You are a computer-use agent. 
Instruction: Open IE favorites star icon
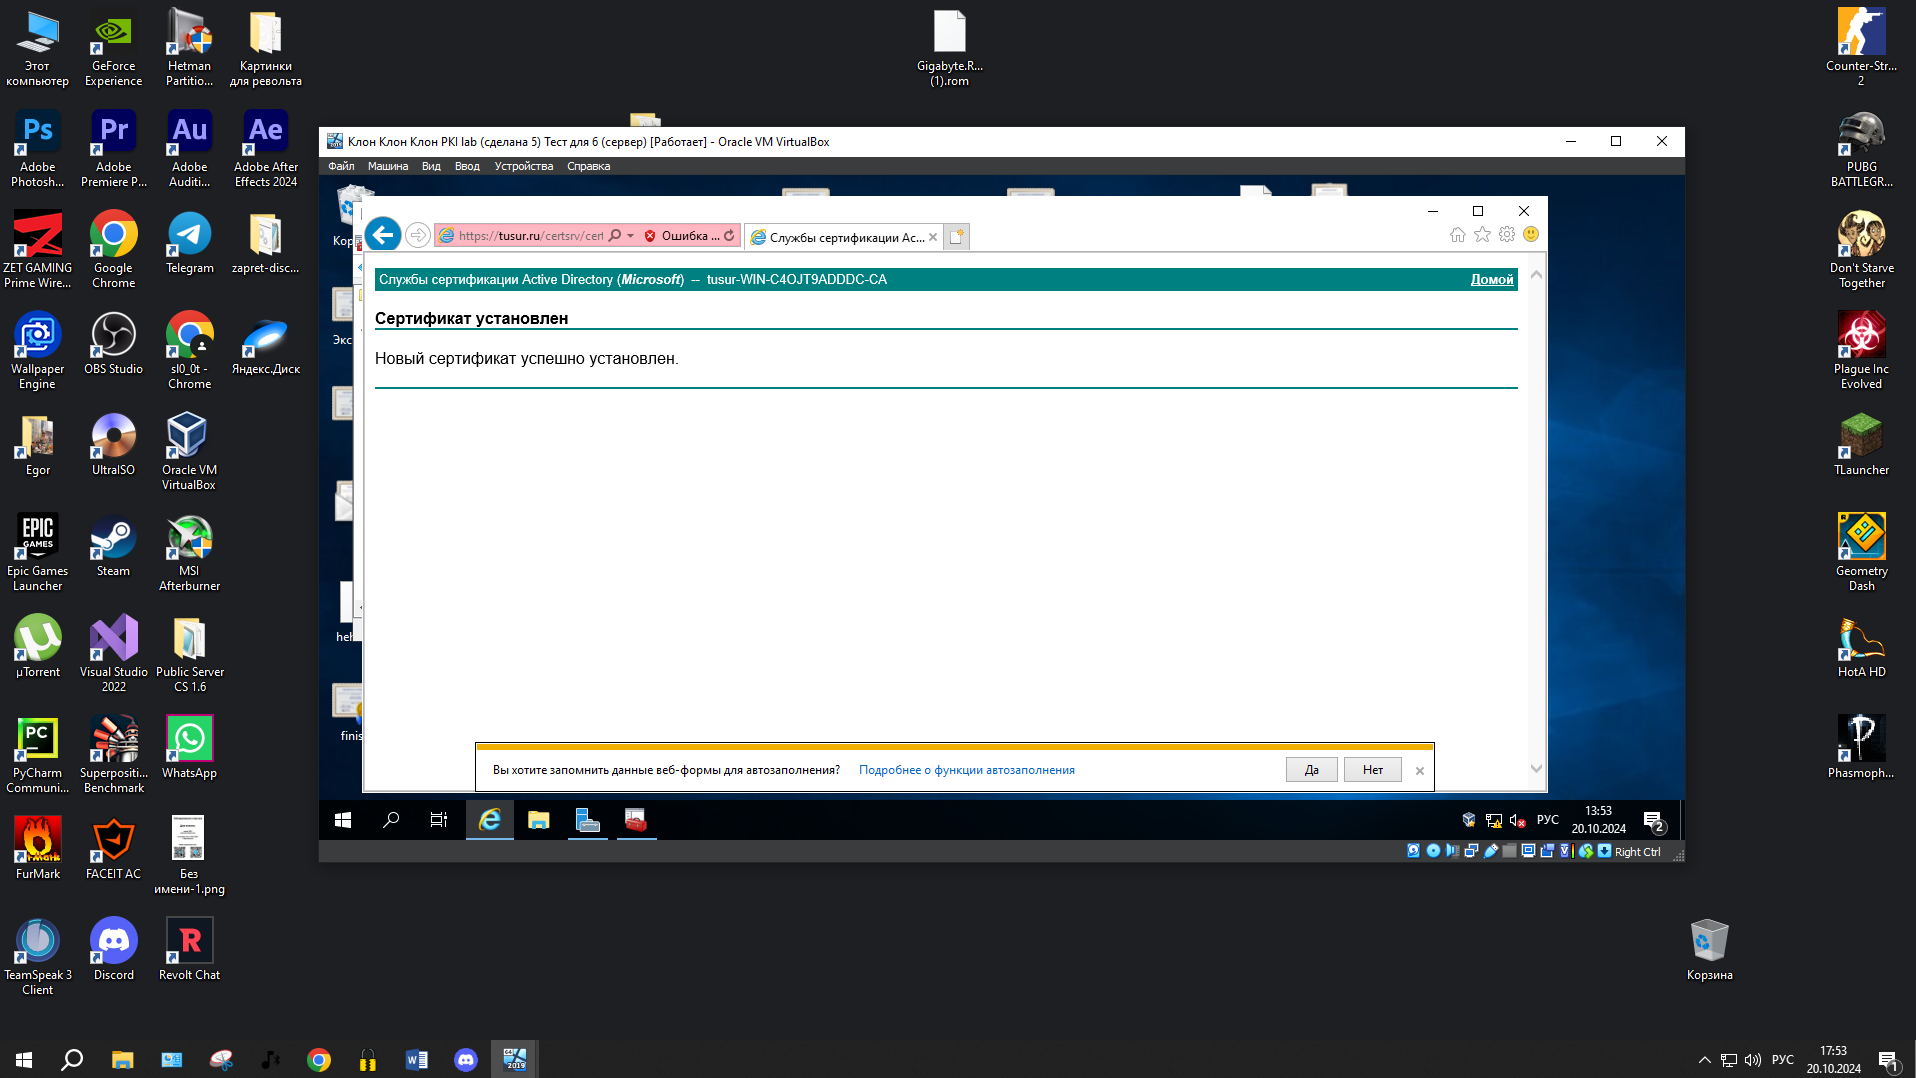click(x=1482, y=234)
